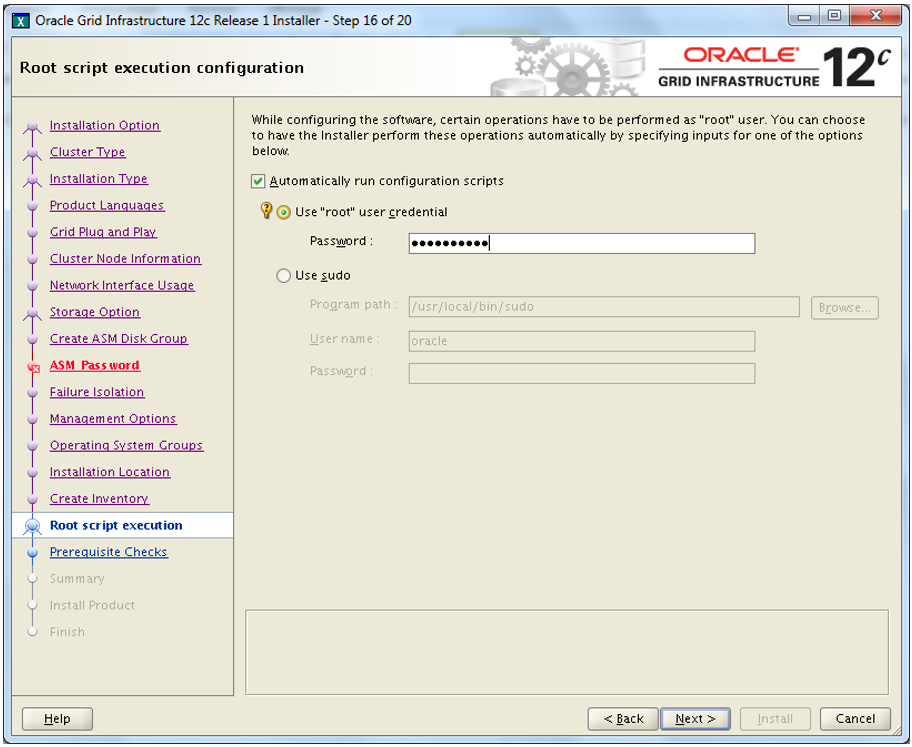The width and height of the screenshot is (912, 747).
Task: Jump to Prerequisite Checks step
Action: tap(109, 553)
